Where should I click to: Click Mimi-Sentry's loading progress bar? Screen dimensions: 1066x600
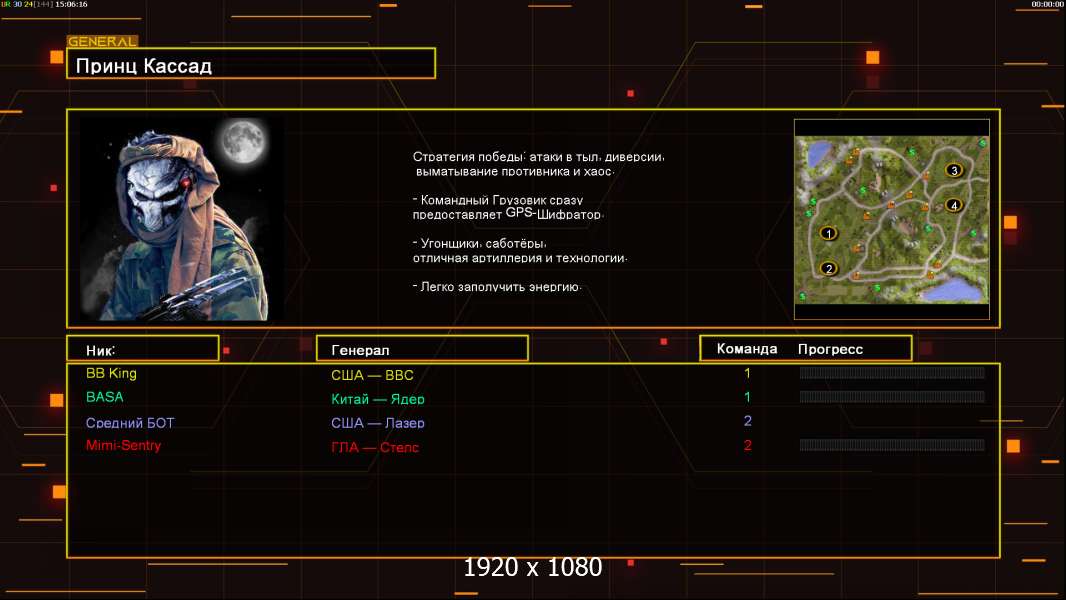pos(892,445)
